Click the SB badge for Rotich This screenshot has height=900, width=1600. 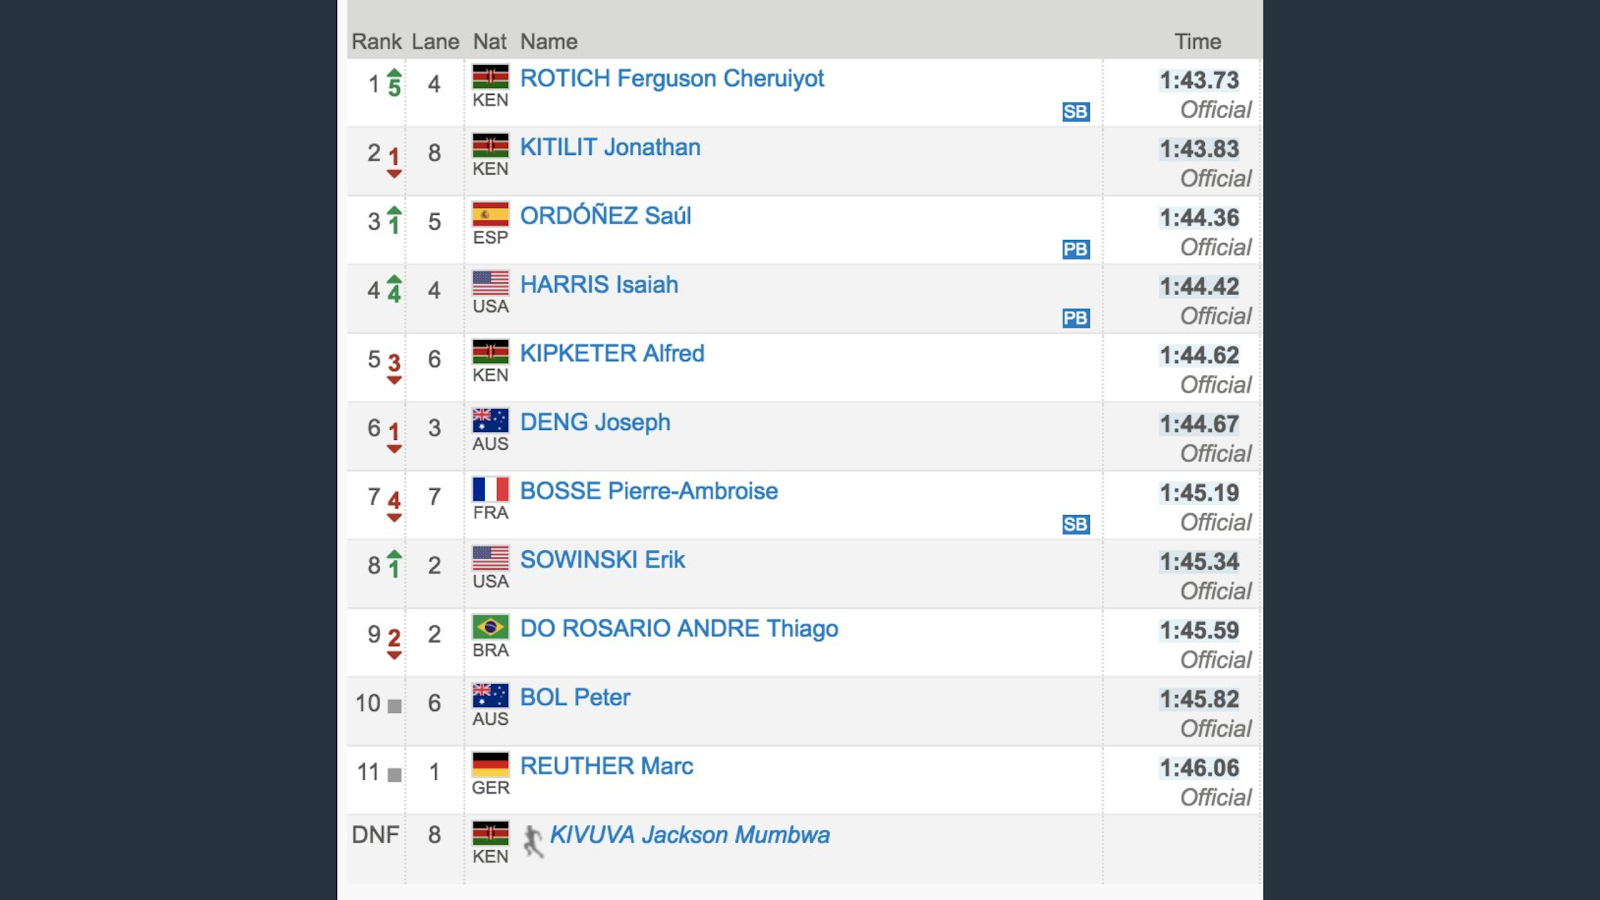coord(1076,112)
